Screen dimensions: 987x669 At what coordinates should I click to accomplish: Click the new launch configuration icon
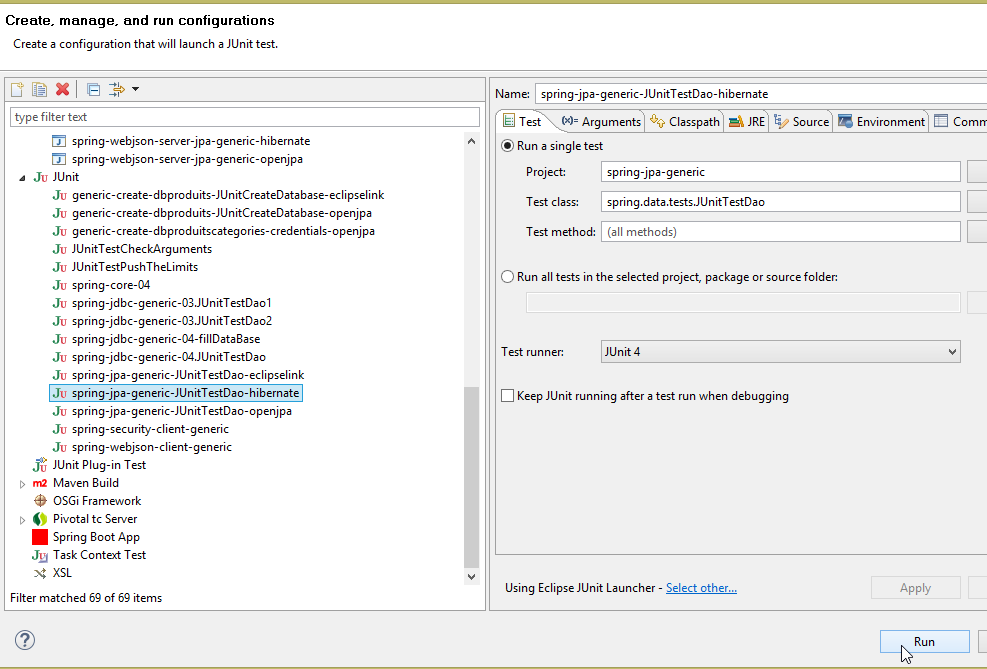tap(17, 90)
